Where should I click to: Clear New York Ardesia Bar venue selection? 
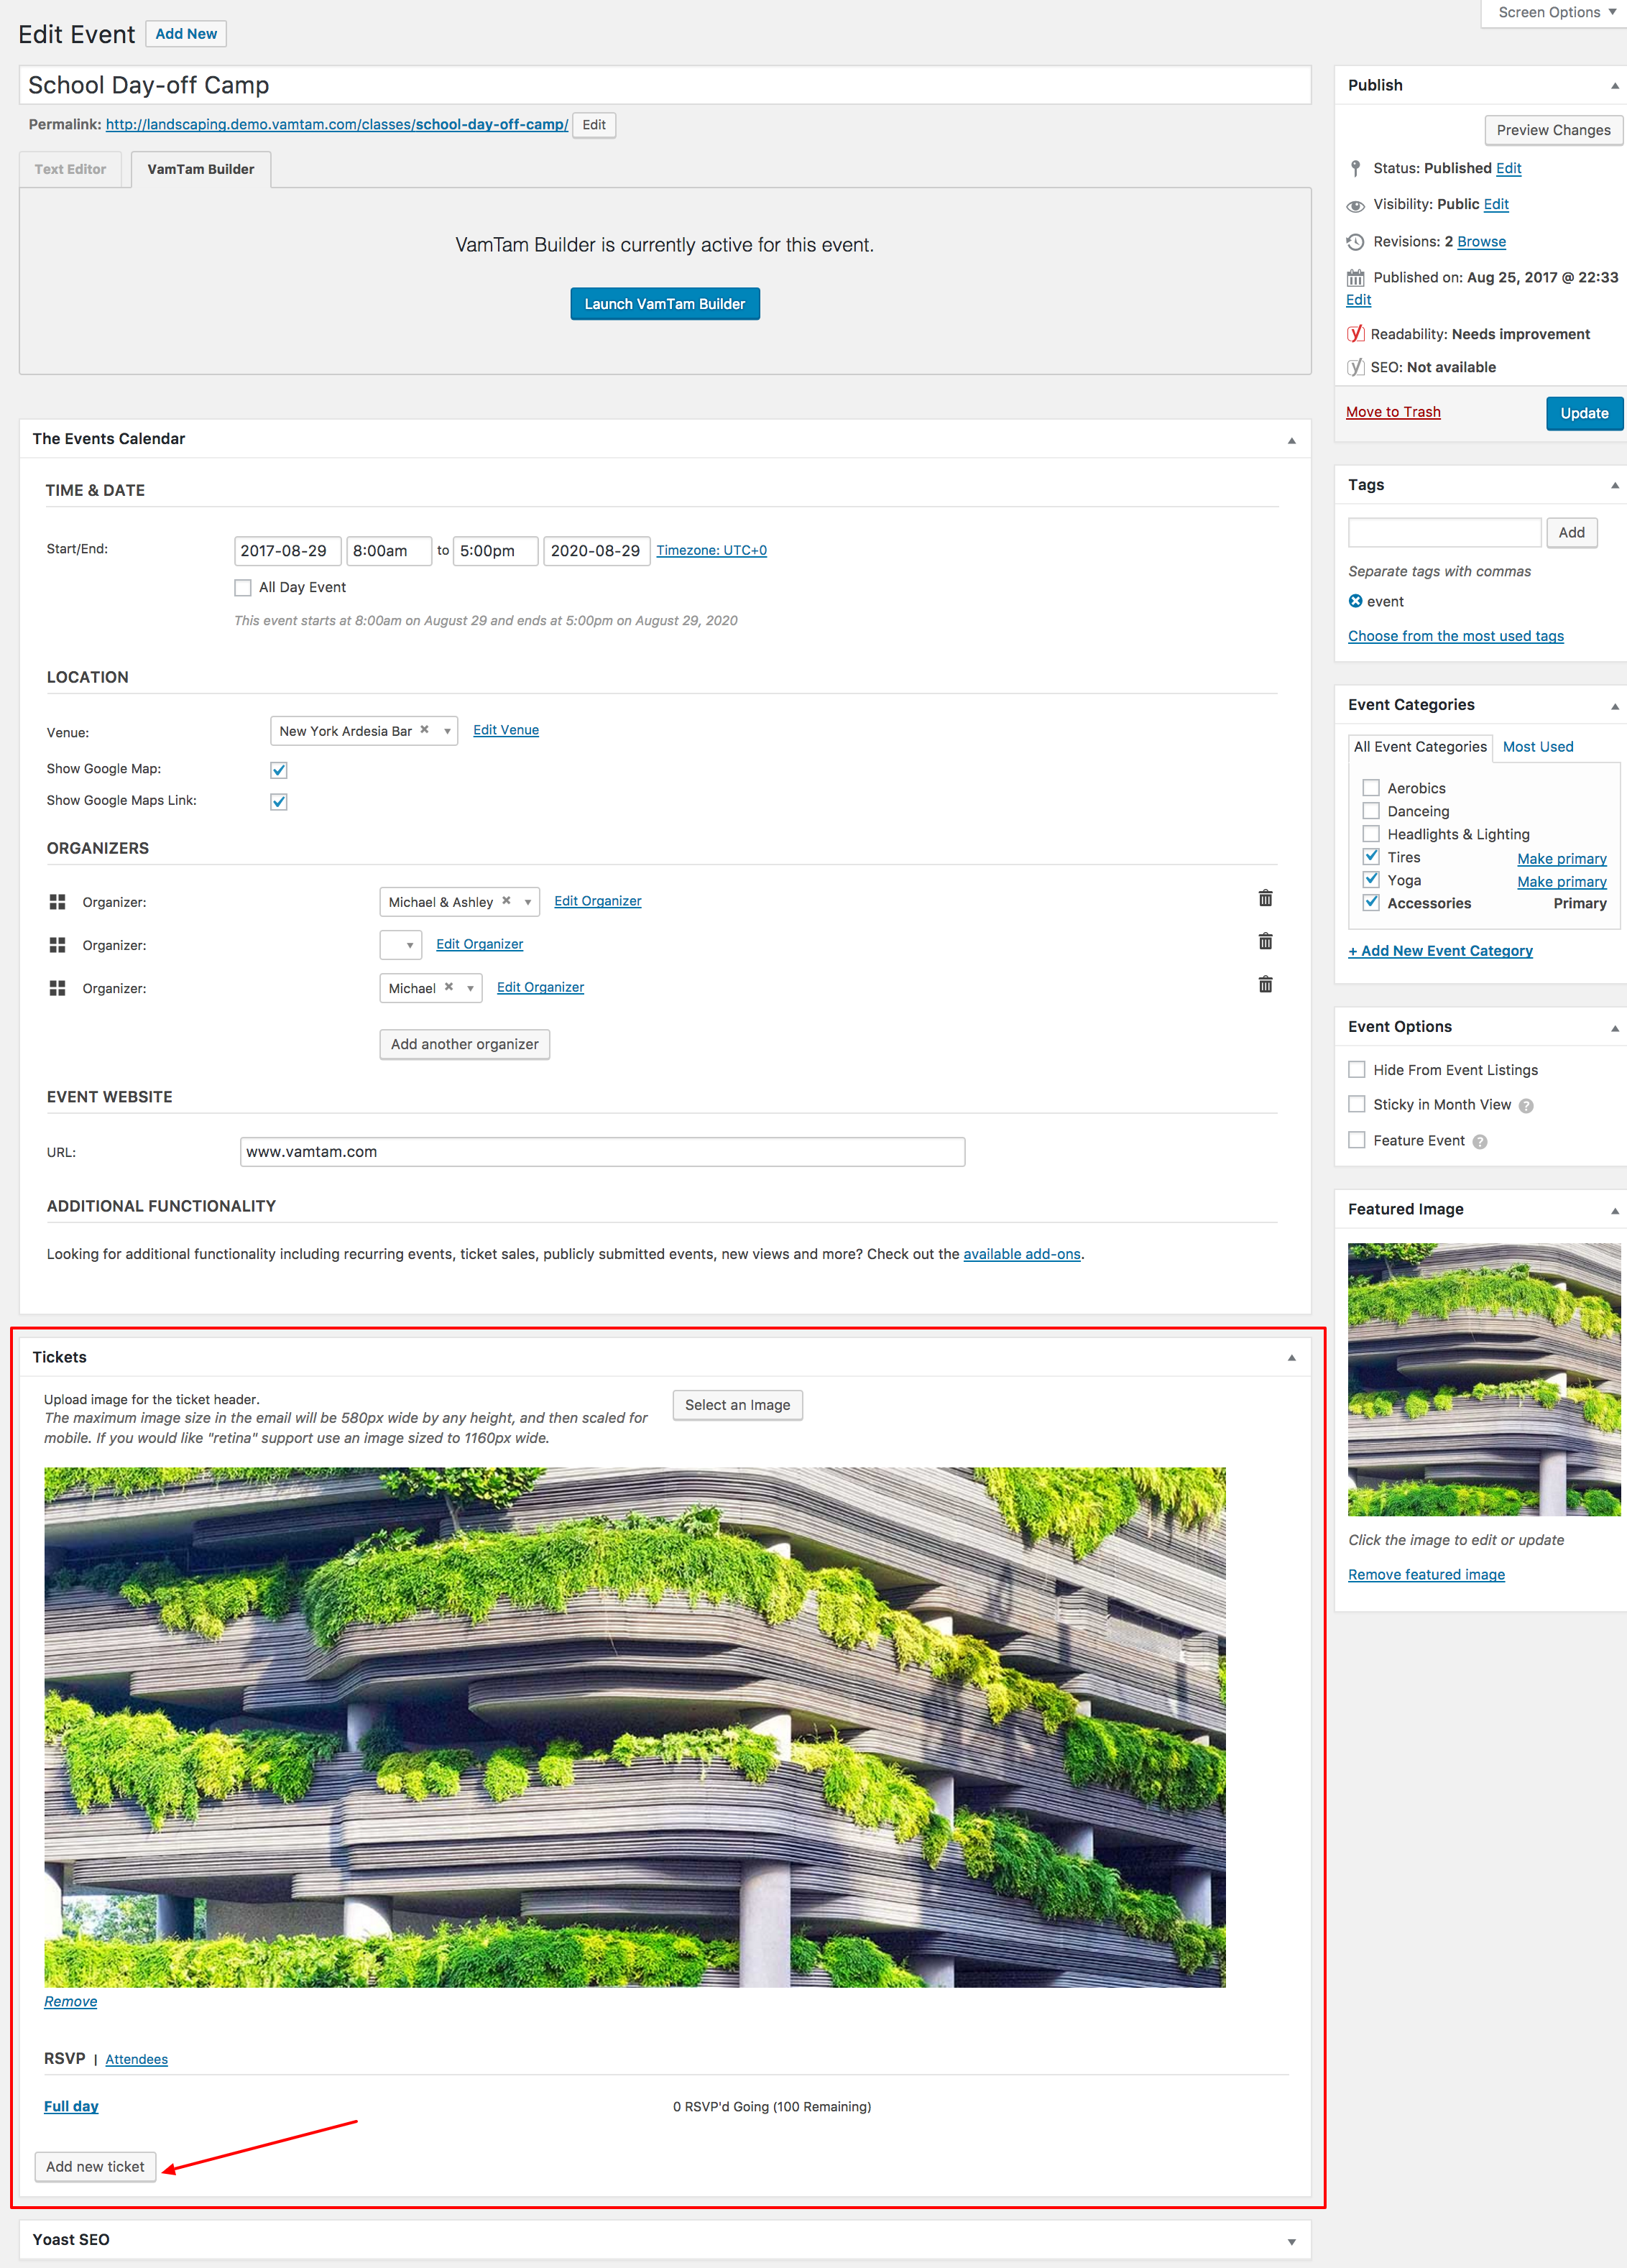[x=424, y=730]
